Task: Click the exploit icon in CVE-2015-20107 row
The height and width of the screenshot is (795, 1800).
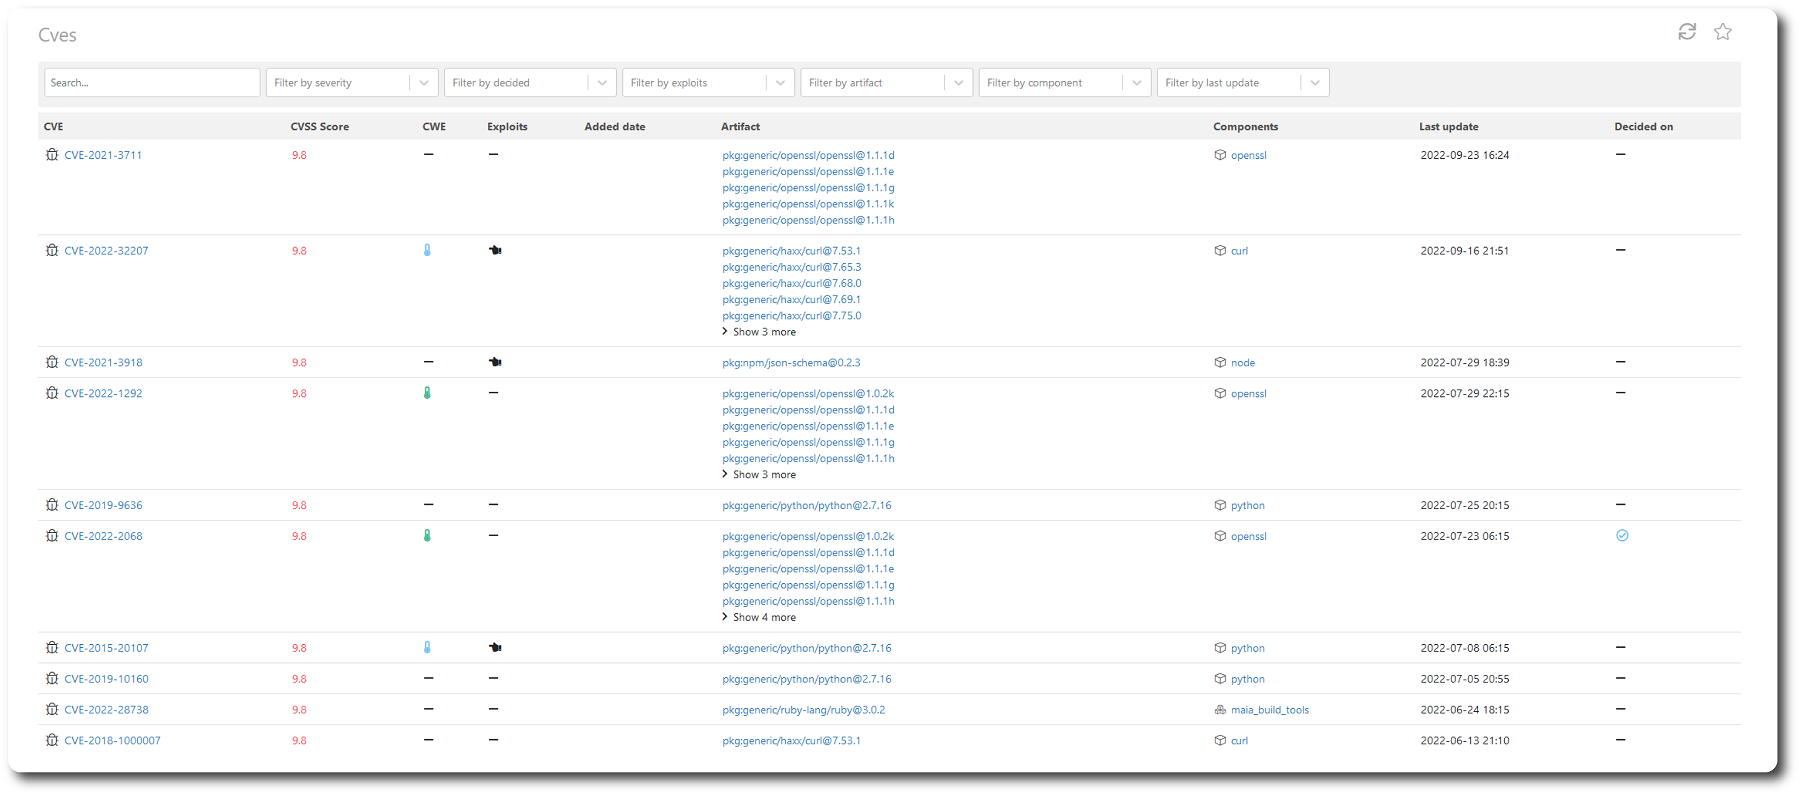Action: [x=495, y=648]
